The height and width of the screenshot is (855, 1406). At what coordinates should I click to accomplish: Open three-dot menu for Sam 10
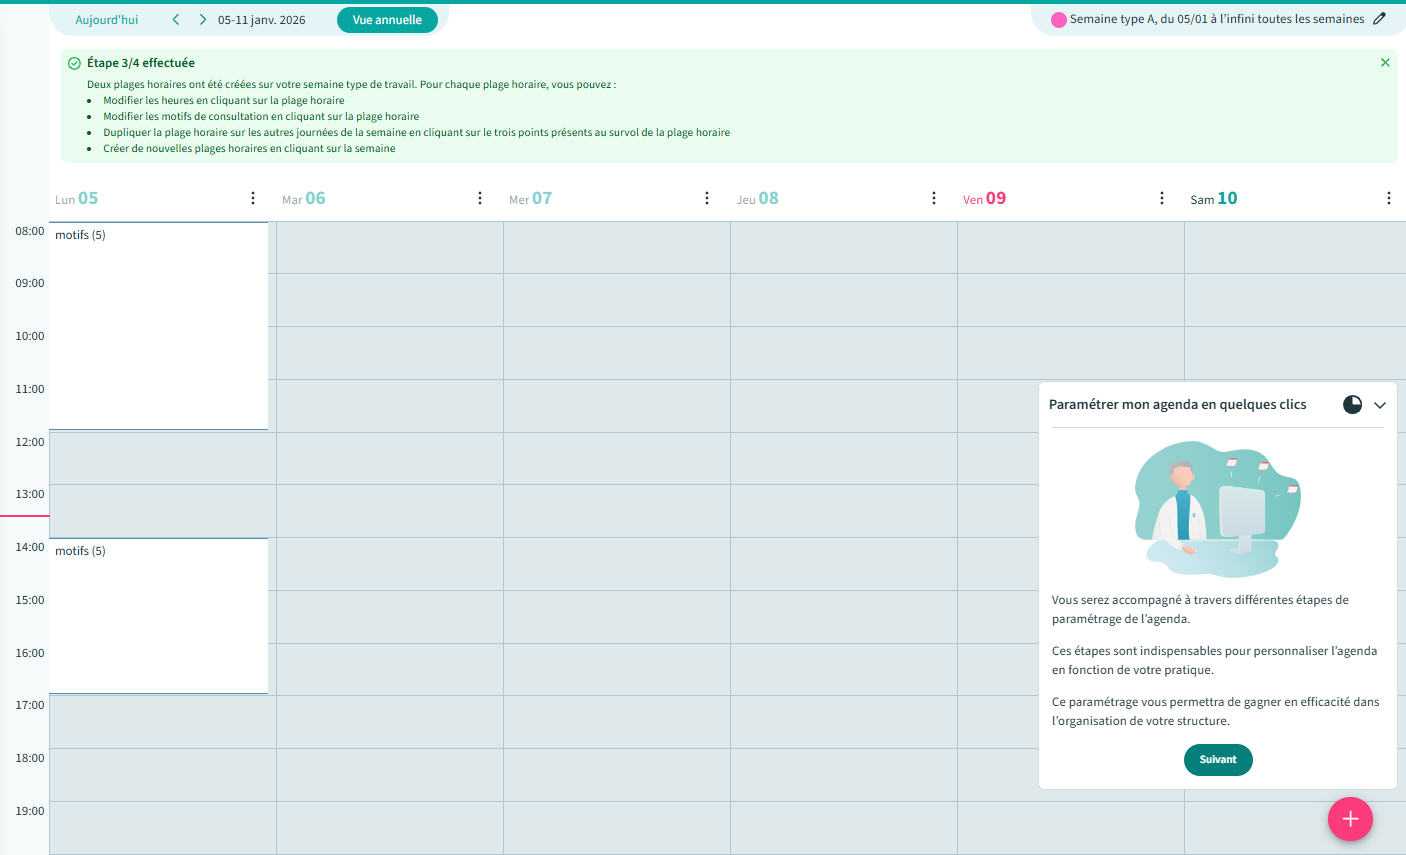tap(1388, 199)
